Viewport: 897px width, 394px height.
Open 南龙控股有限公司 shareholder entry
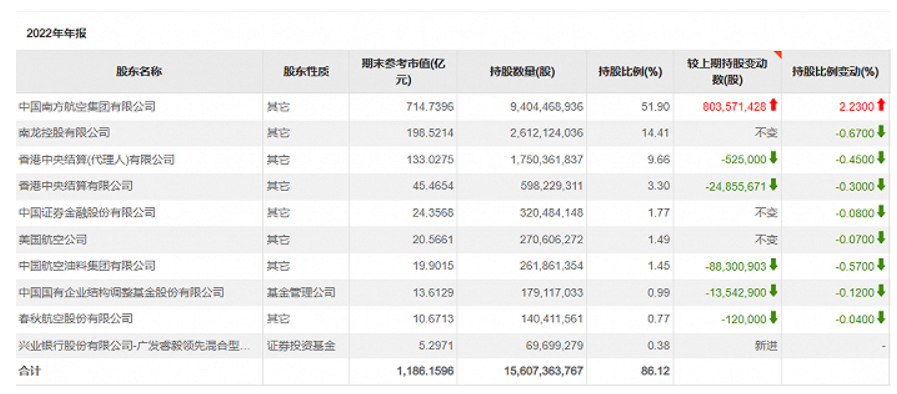point(64,133)
